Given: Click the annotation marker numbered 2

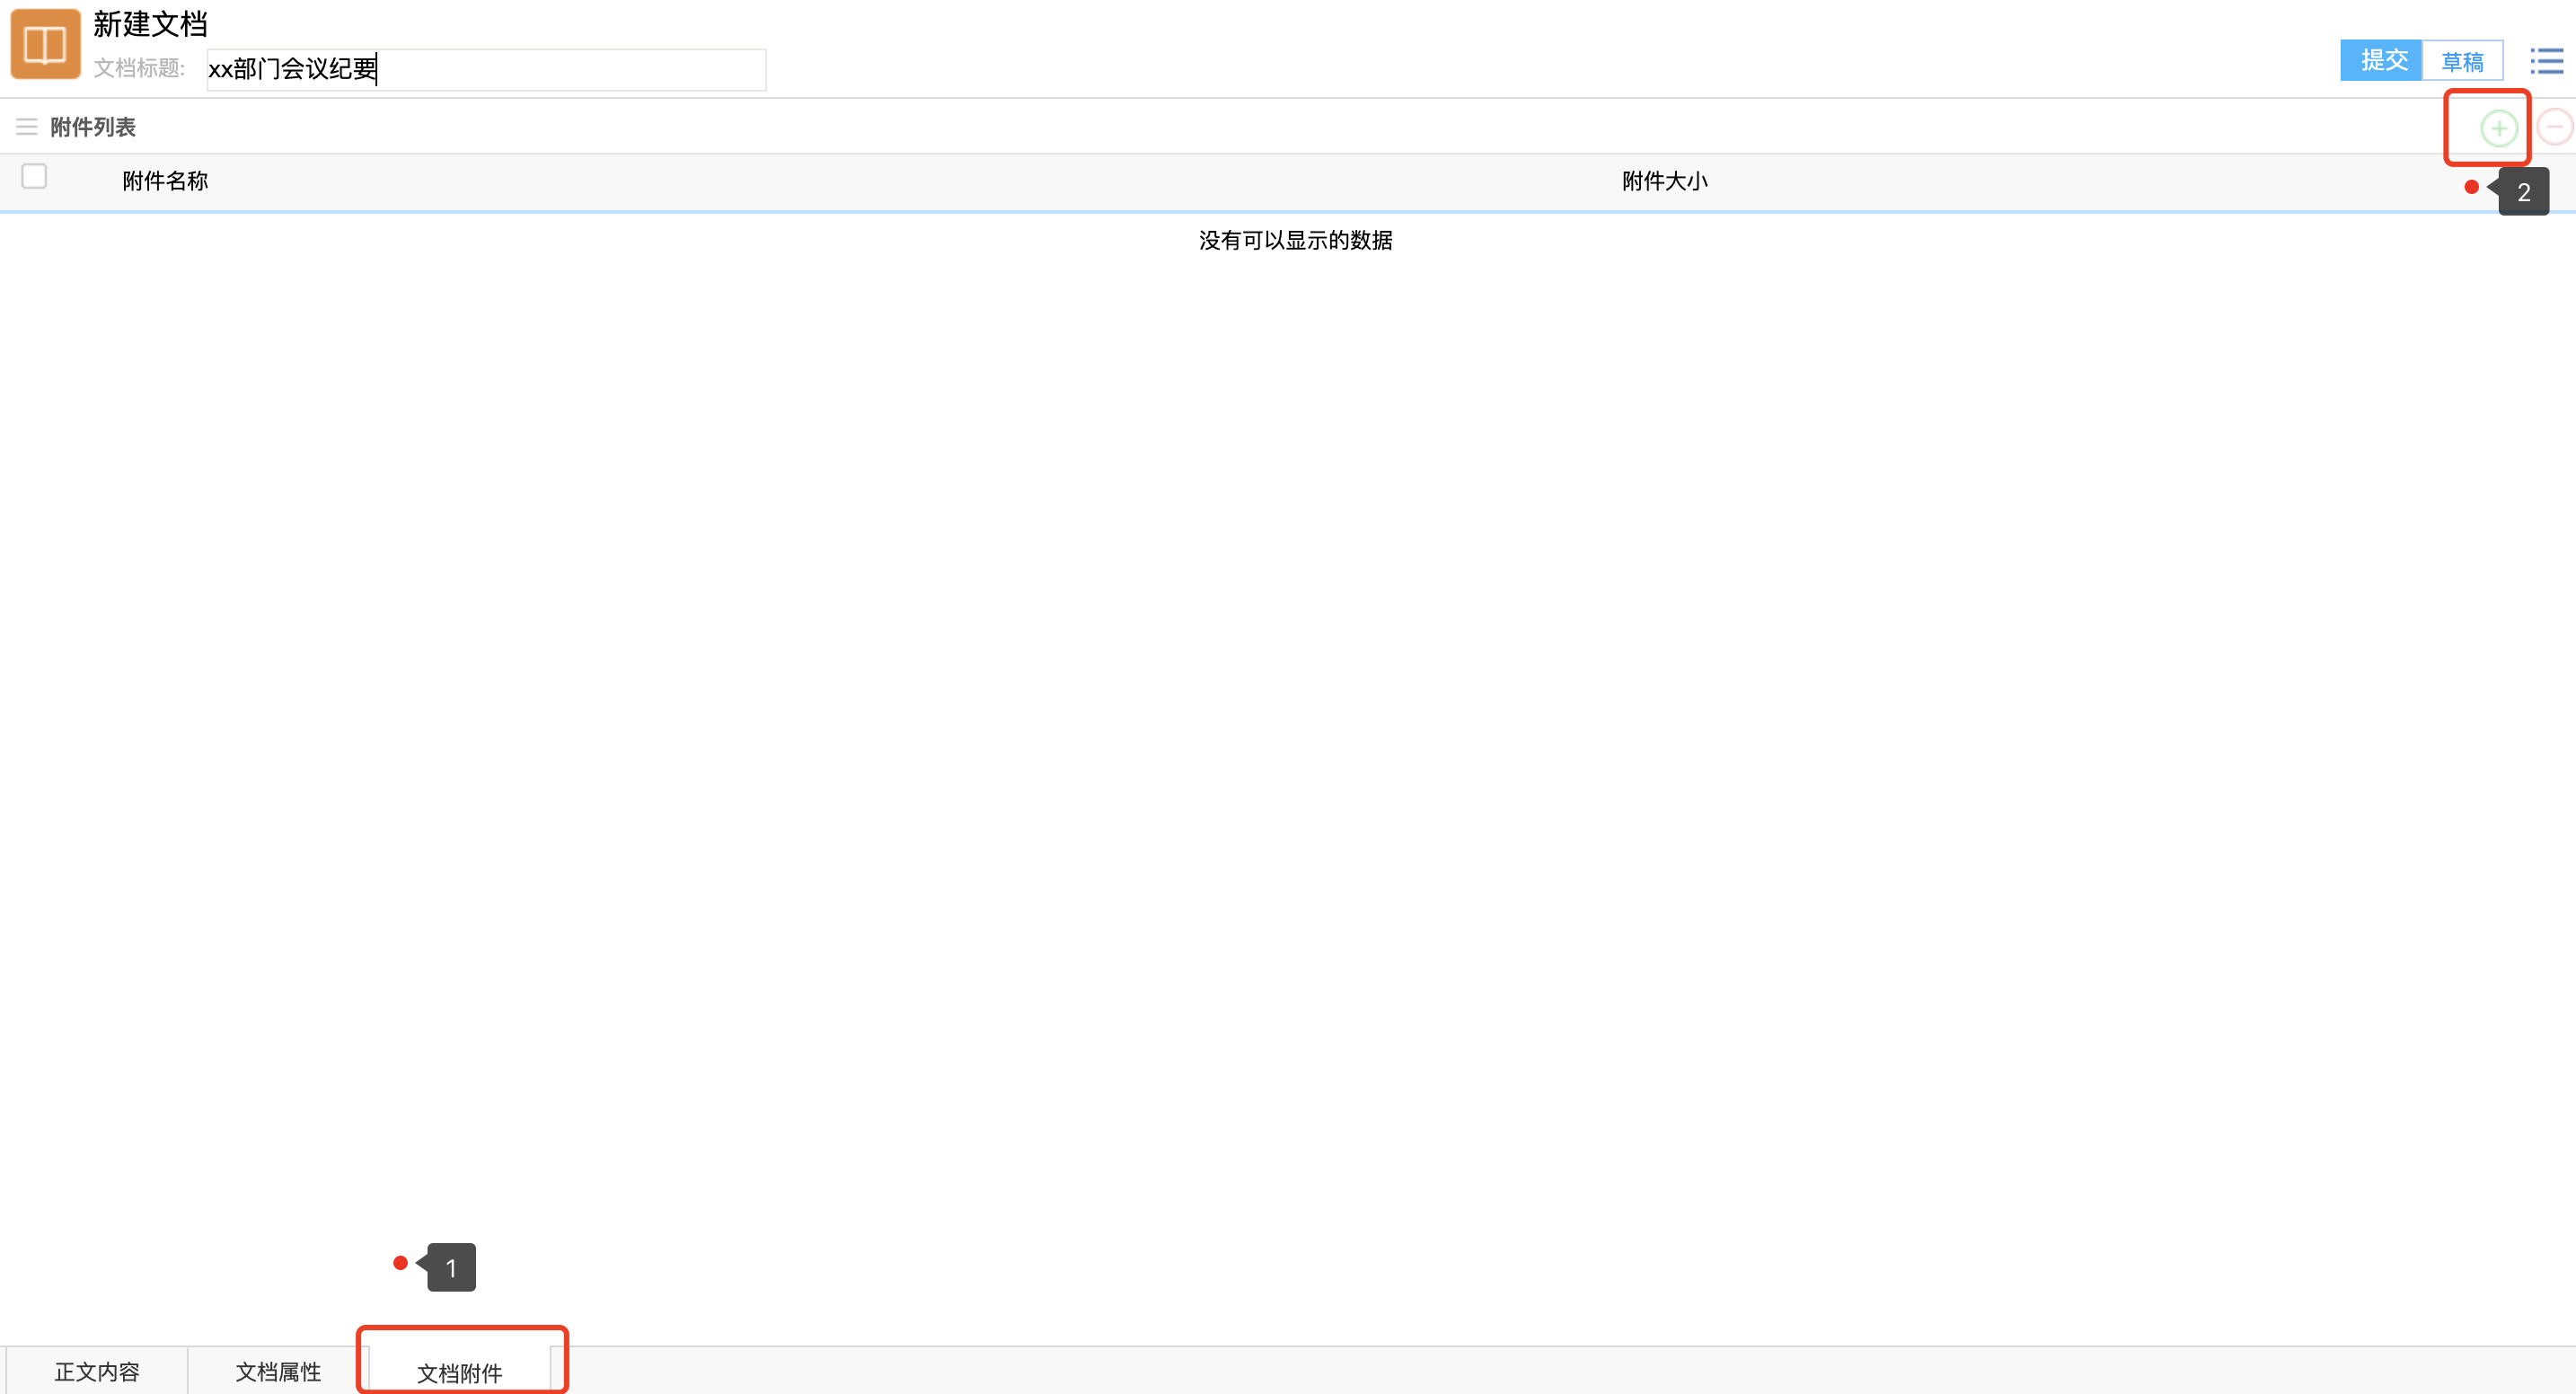Looking at the screenshot, I should pyautogui.click(x=2523, y=191).
